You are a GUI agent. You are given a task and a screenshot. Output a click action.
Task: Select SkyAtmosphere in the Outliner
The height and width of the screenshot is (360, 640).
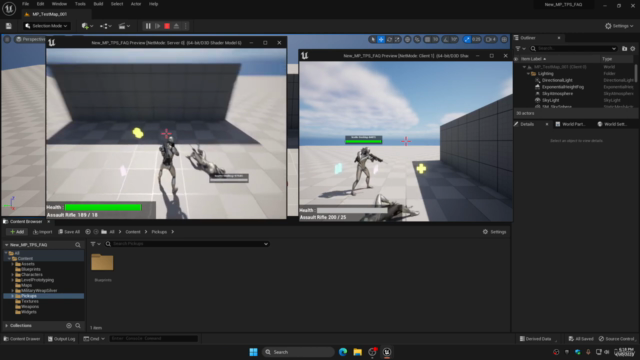click(557, 93)
